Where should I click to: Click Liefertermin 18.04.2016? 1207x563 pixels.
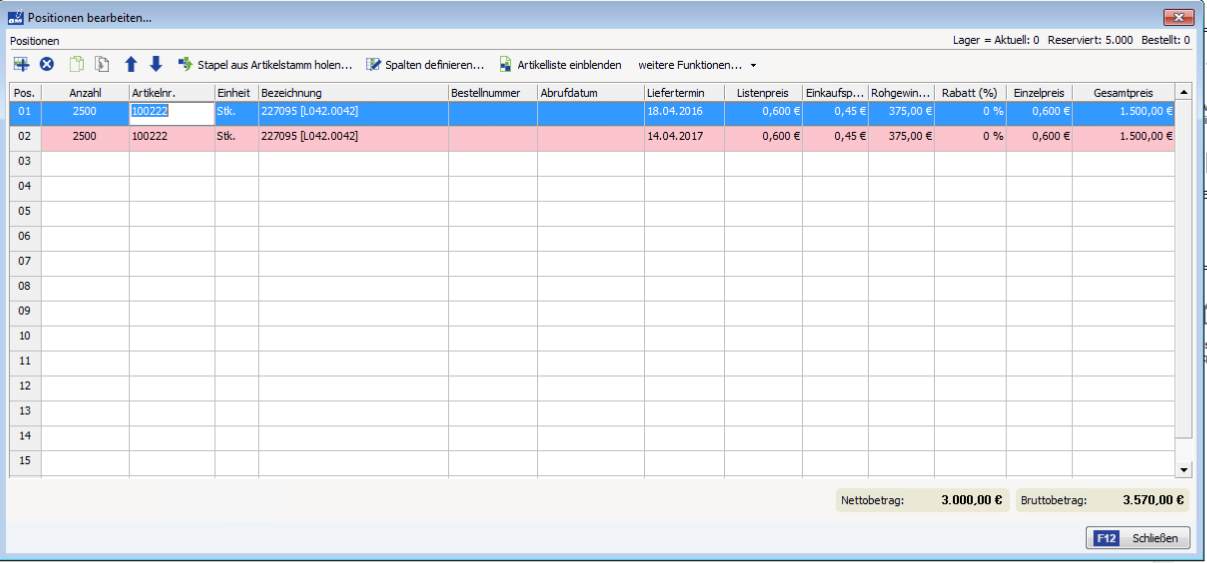point(684,112)
